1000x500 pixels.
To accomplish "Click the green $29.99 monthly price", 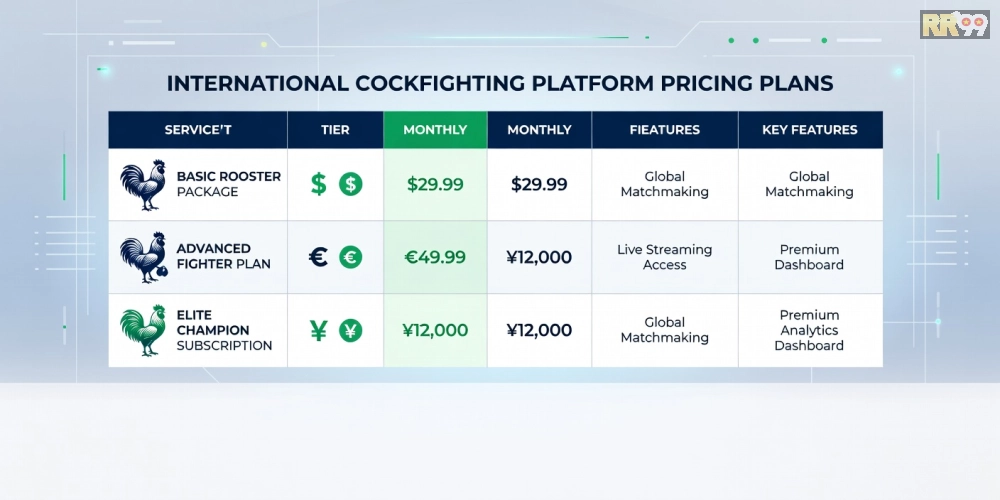I will (x=435, y=184).
